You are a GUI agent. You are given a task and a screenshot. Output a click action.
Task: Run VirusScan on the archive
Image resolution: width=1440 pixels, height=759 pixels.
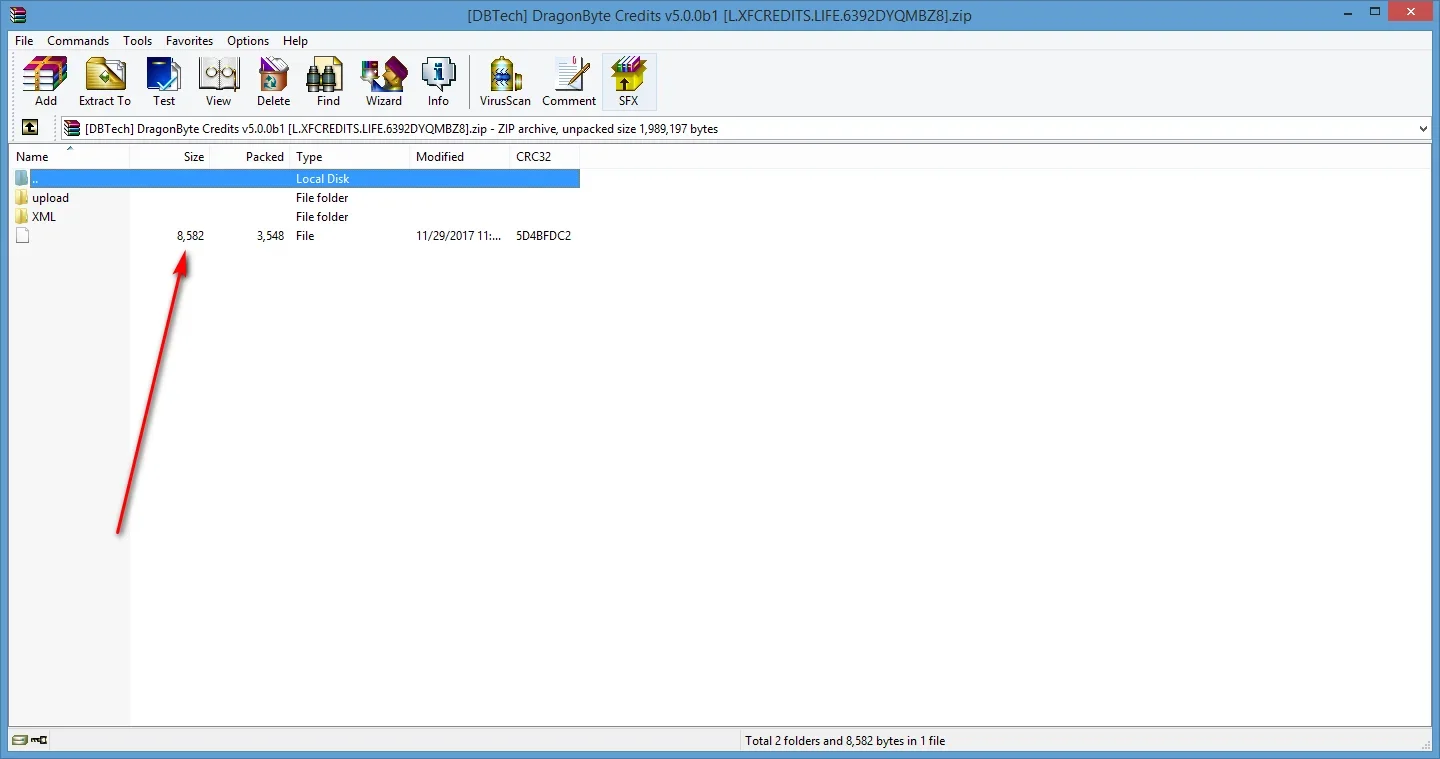(x=505, y=81)
